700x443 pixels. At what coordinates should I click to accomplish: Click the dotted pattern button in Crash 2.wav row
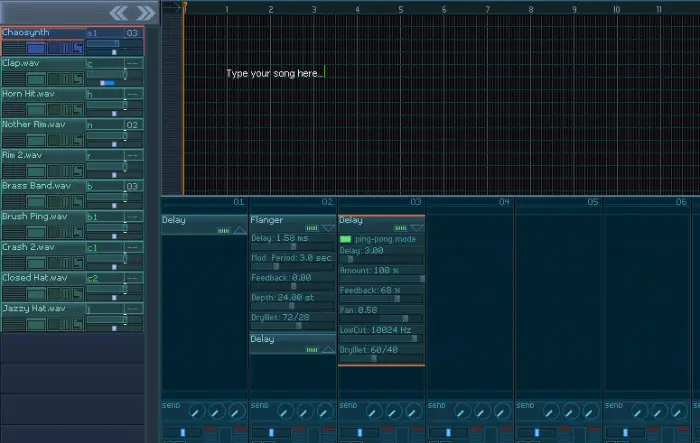tap(54, 263)
